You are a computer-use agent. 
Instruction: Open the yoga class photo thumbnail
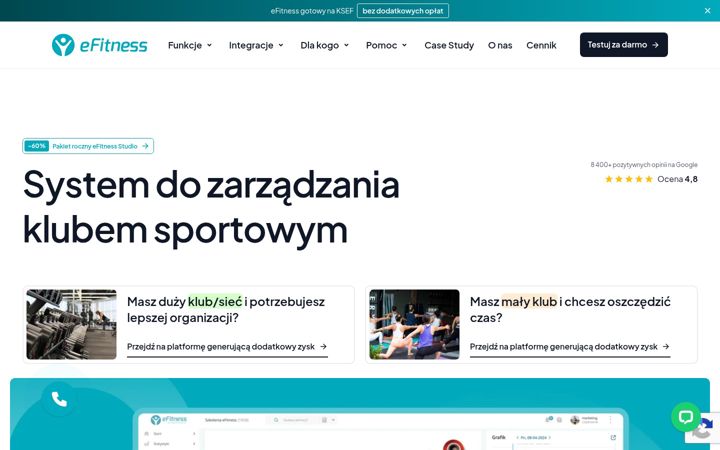click(414, 324)
